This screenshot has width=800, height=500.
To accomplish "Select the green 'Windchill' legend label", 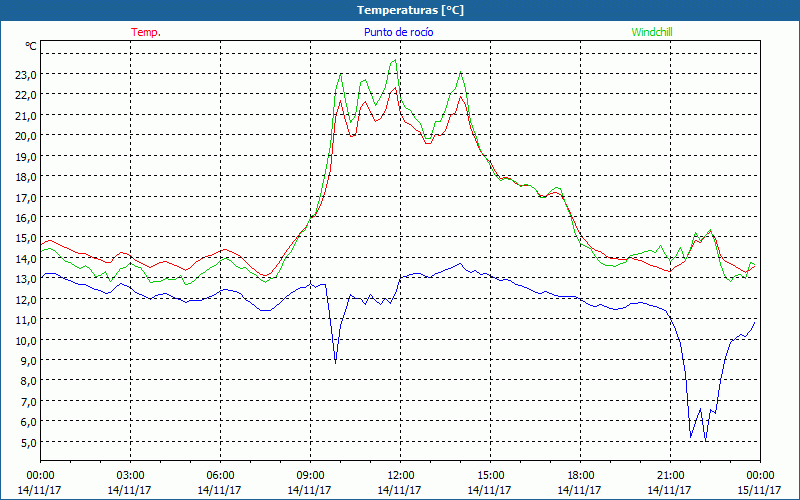I will 652,32.
